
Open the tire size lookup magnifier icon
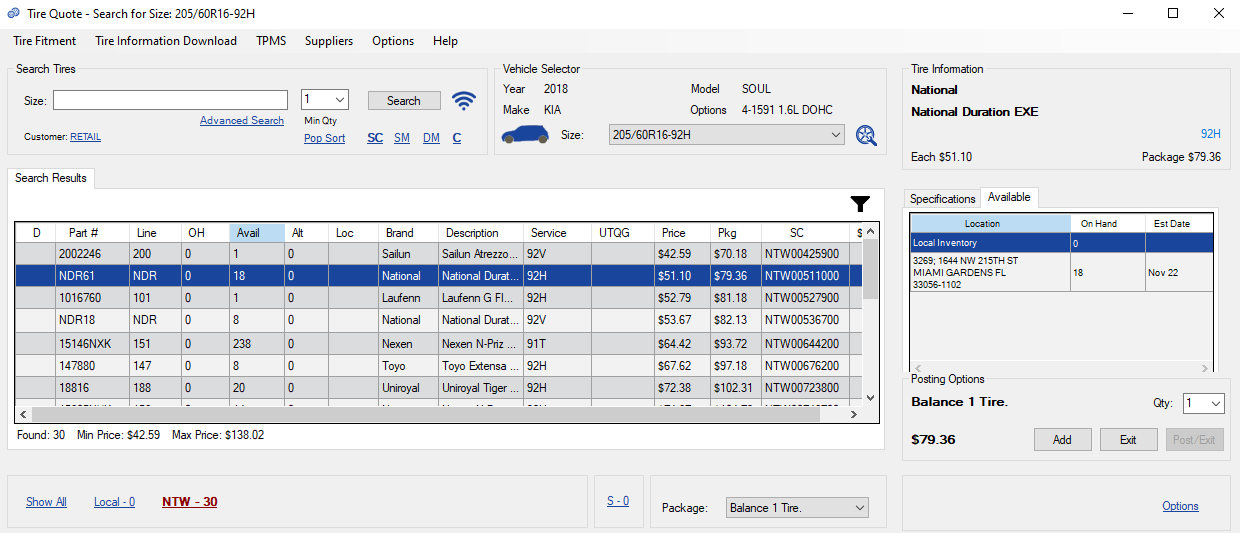click(866, 135)
